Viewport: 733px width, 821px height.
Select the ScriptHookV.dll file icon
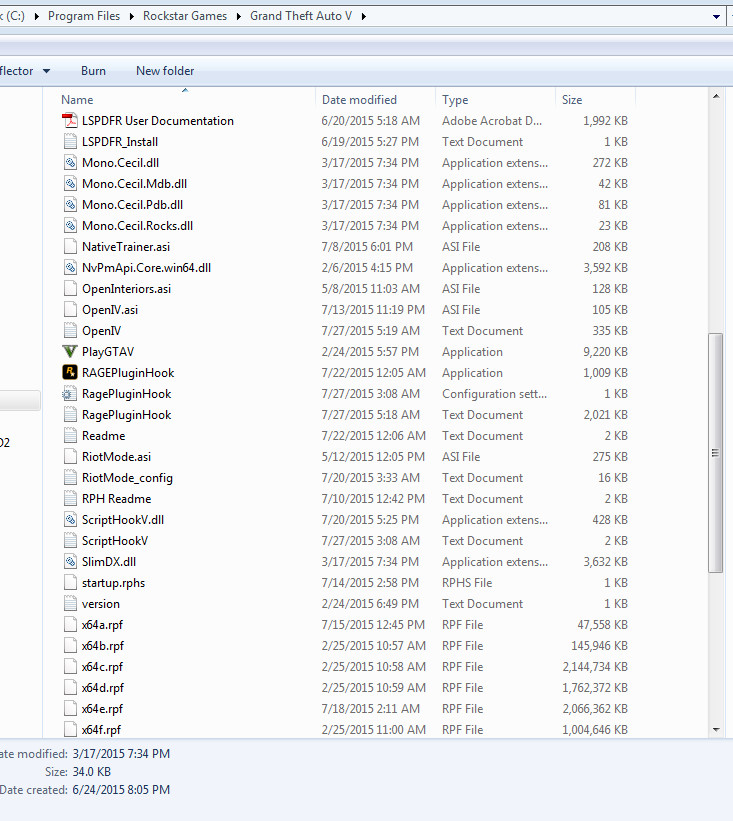coord(70,519)
